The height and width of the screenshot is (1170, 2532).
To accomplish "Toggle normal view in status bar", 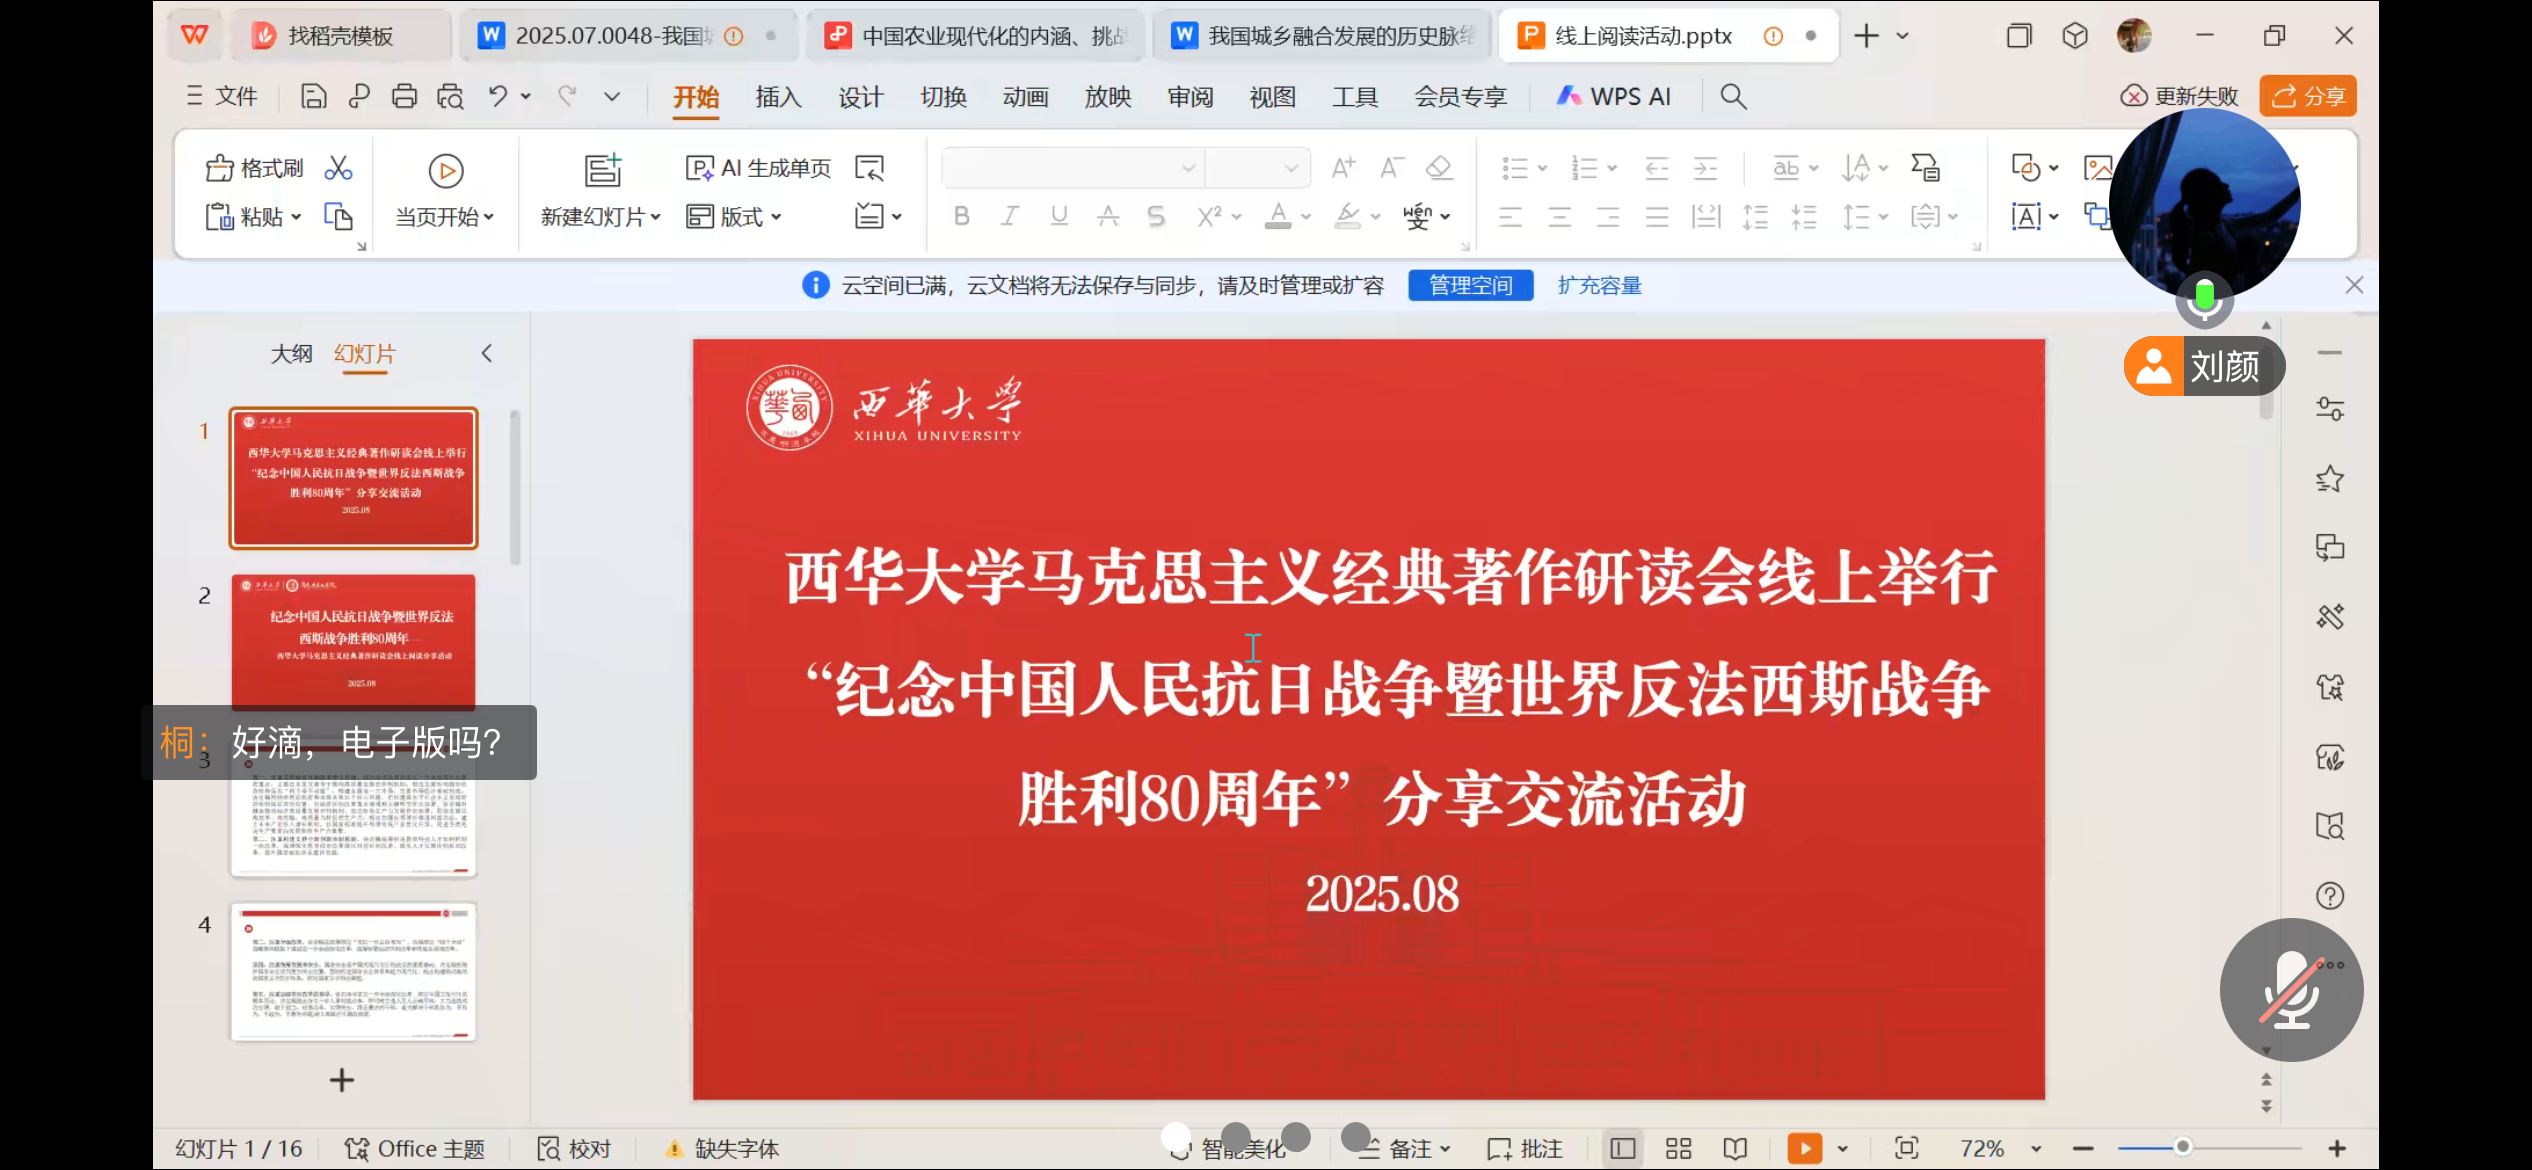I will tap(1623, 1148).
